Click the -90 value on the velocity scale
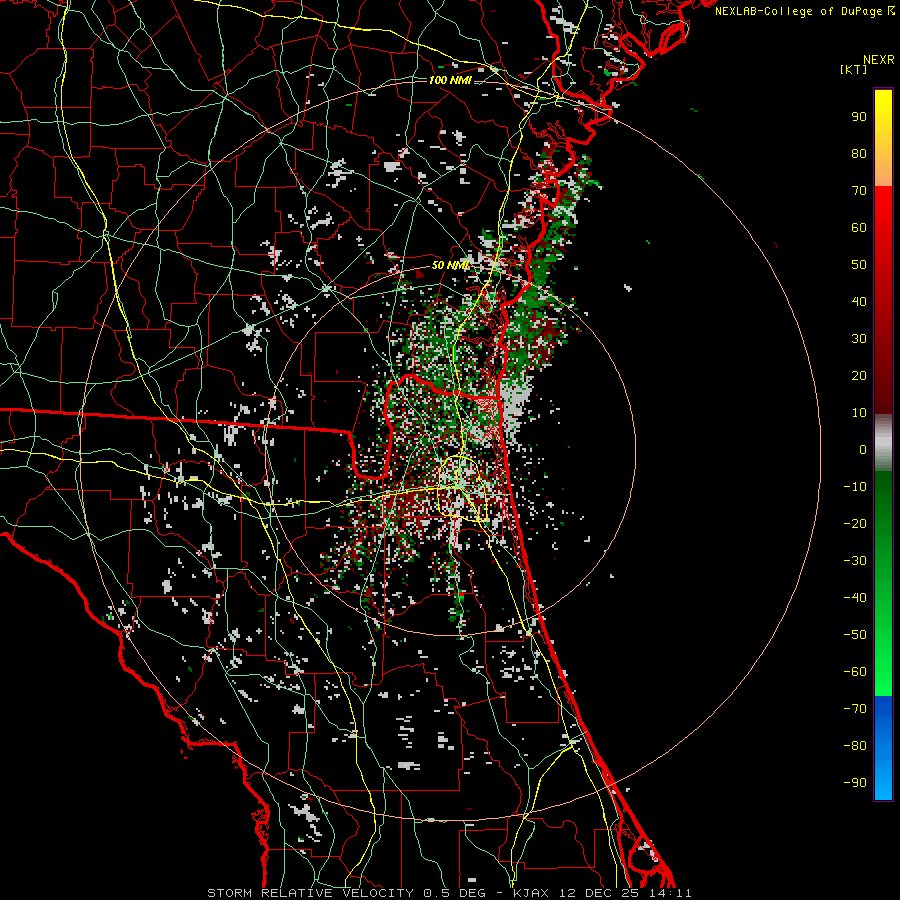The width and height of the screenshot is (900, 900). click(855, 783)
